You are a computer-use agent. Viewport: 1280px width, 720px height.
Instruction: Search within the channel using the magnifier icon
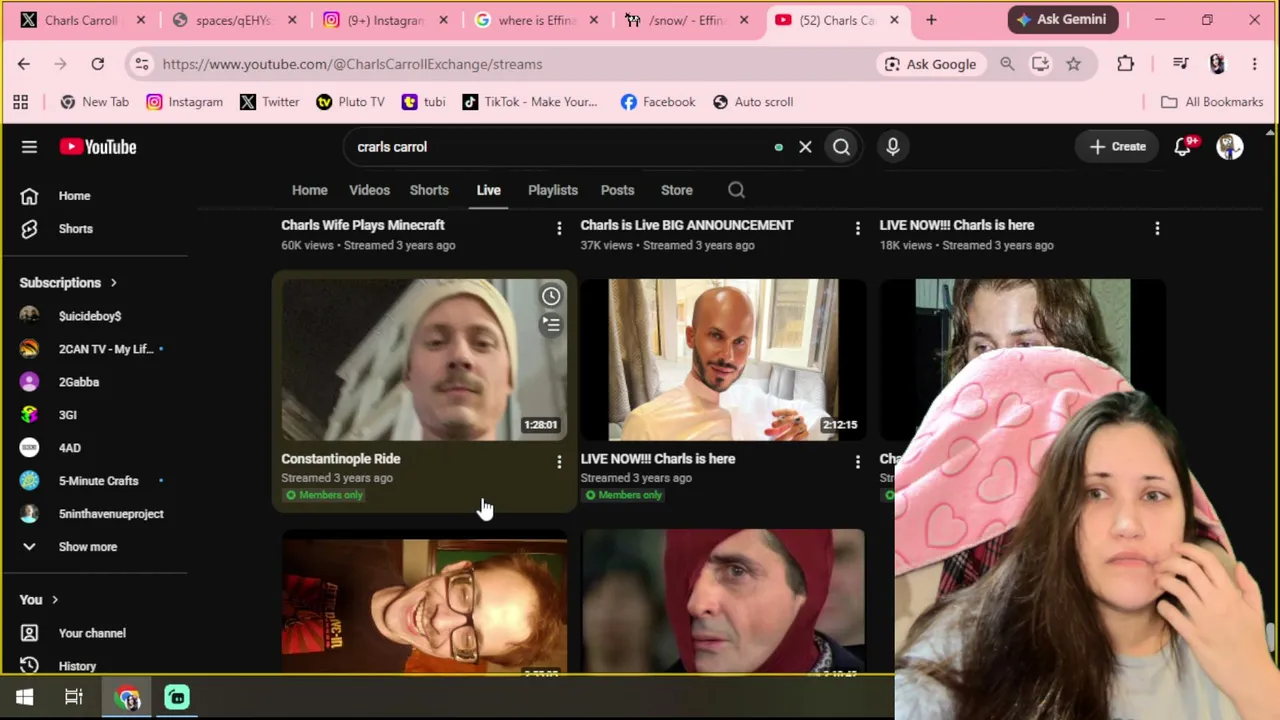coord(736,190)
